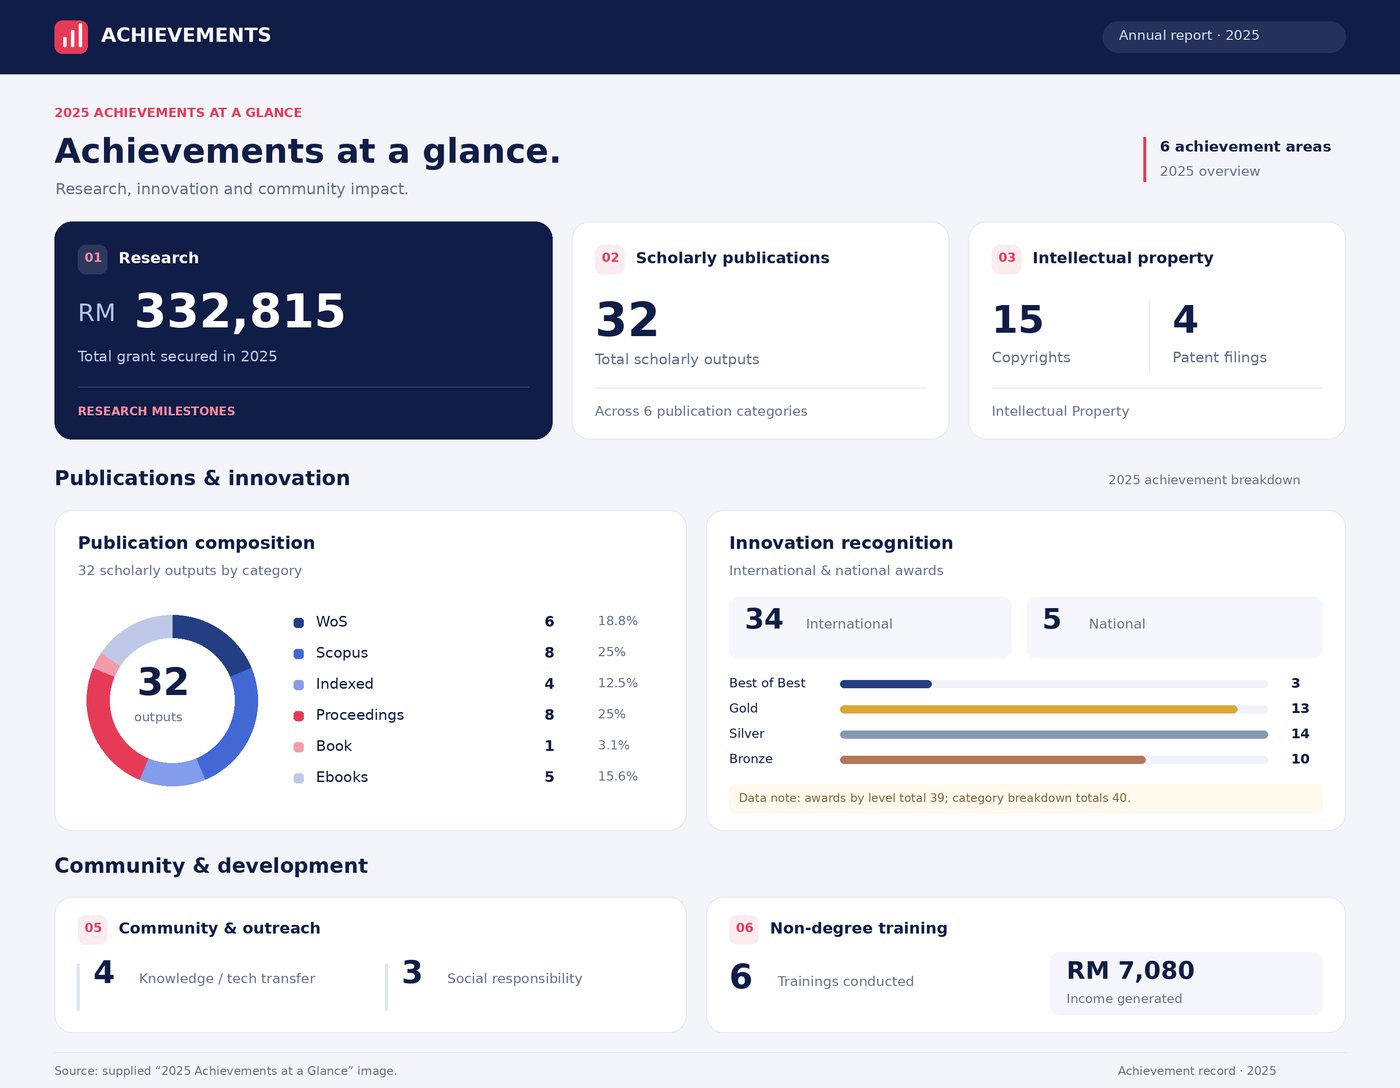Click the 'Innovation recognition' card title
Screen dimensions: 1400x1088
841,543
